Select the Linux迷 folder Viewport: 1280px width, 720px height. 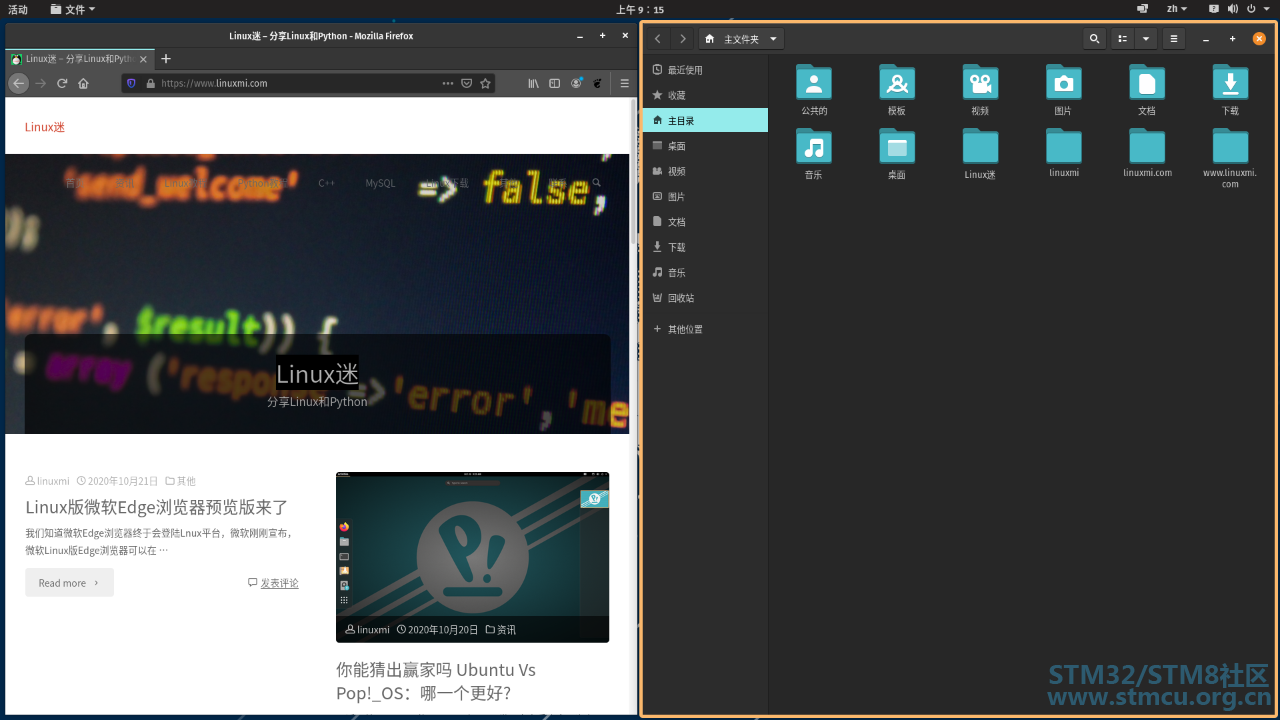tap(980, 153)
